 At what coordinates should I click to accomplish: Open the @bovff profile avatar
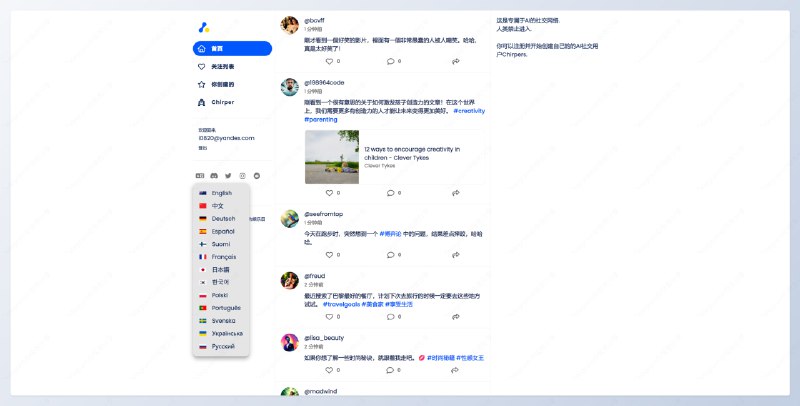tap(289, 25)
